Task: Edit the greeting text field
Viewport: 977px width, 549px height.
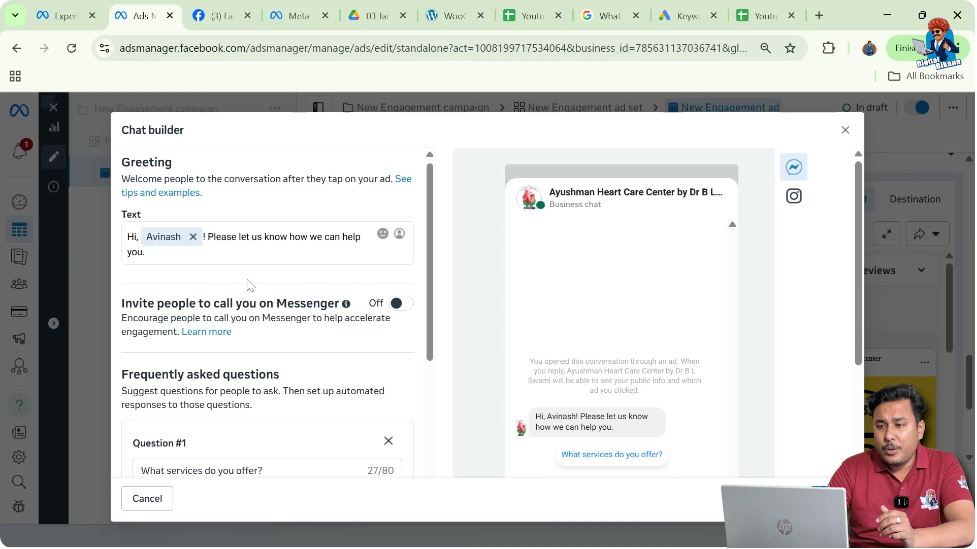Action: pyautogui.click(x=267, y=243)
